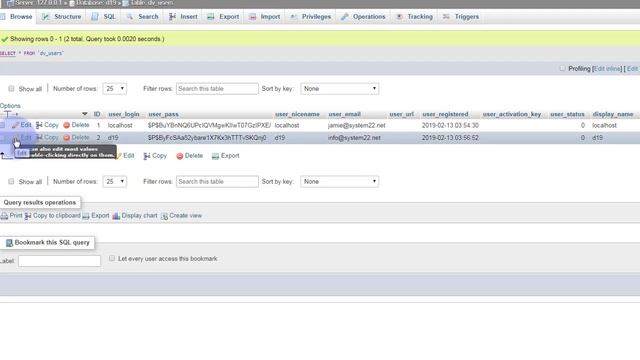Sort by the display_name column header
The image size is (640, 360).
coord(613,114)
